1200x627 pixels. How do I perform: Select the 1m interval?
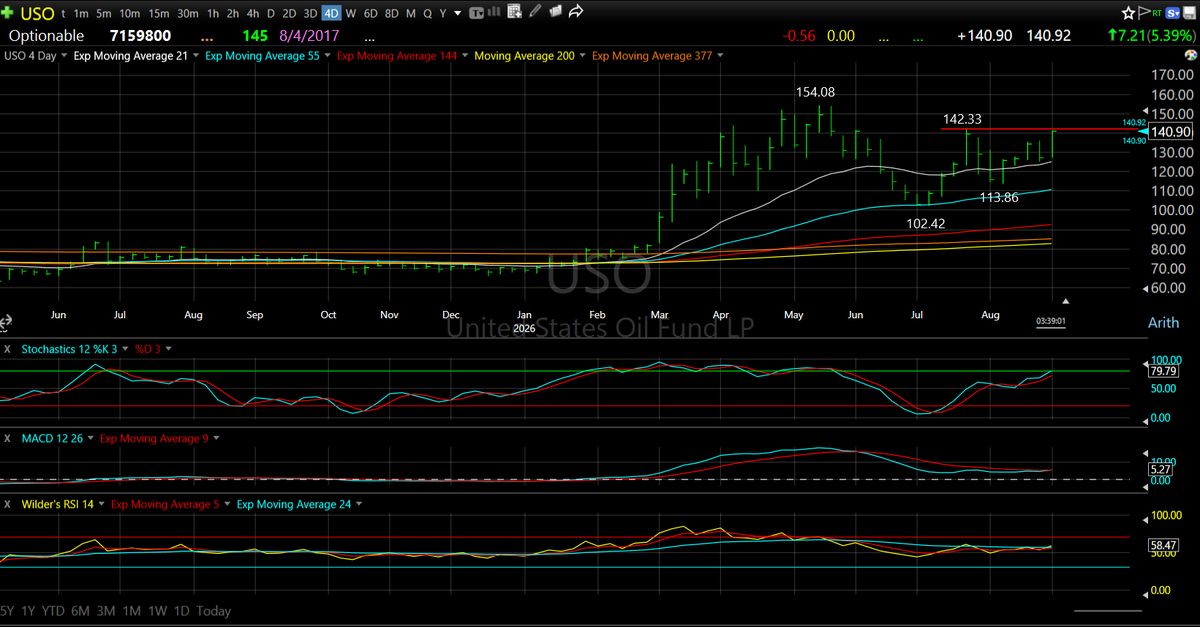point(81,13)
